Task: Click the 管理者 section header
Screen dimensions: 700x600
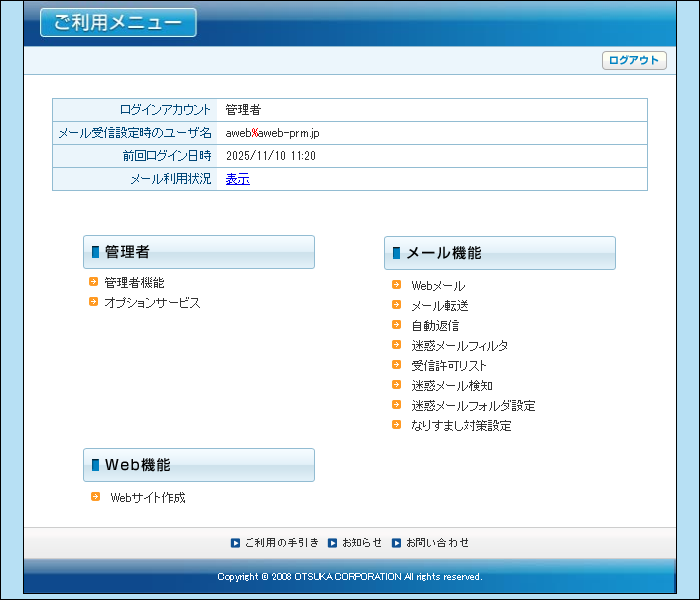Action: [x=198, y=252]
